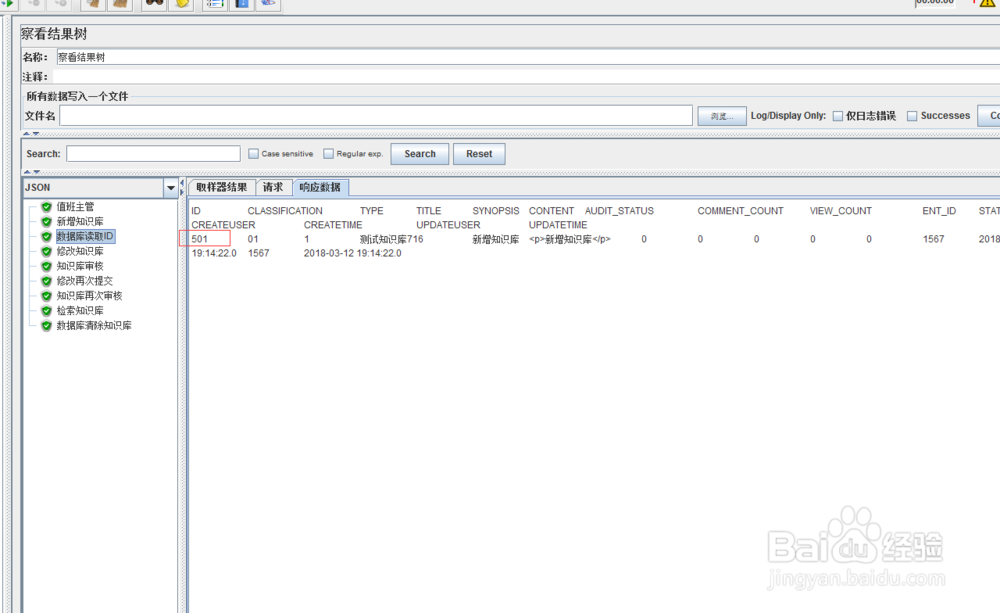1000x613 pixels.
Task: Select 检索知识库 sampler result
Action: coord(80,311)
